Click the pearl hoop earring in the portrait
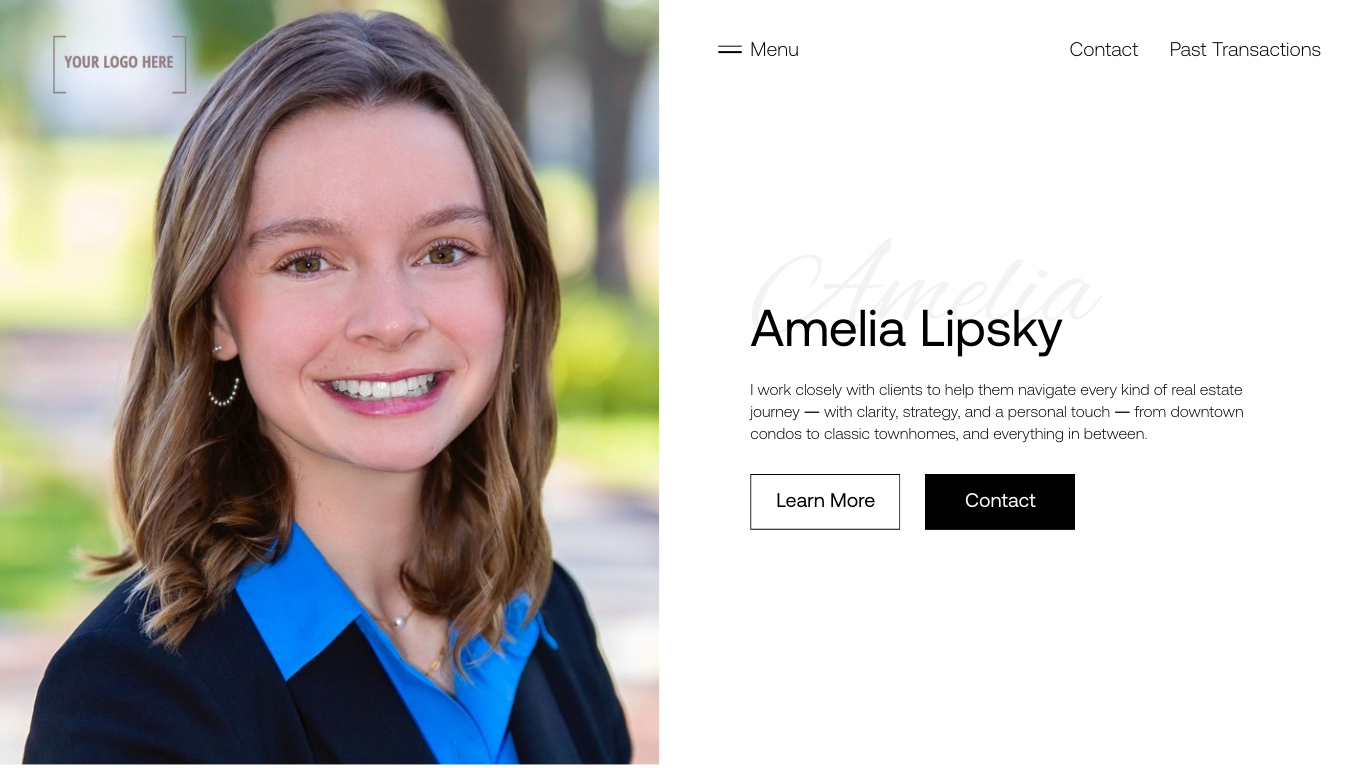 pyautogui.click(x=223, y=388)
